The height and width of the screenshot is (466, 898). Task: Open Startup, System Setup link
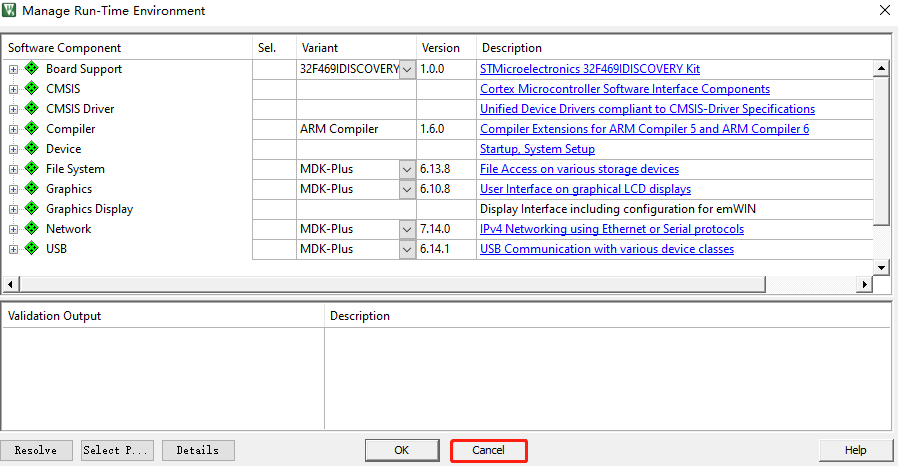point(537,149)
